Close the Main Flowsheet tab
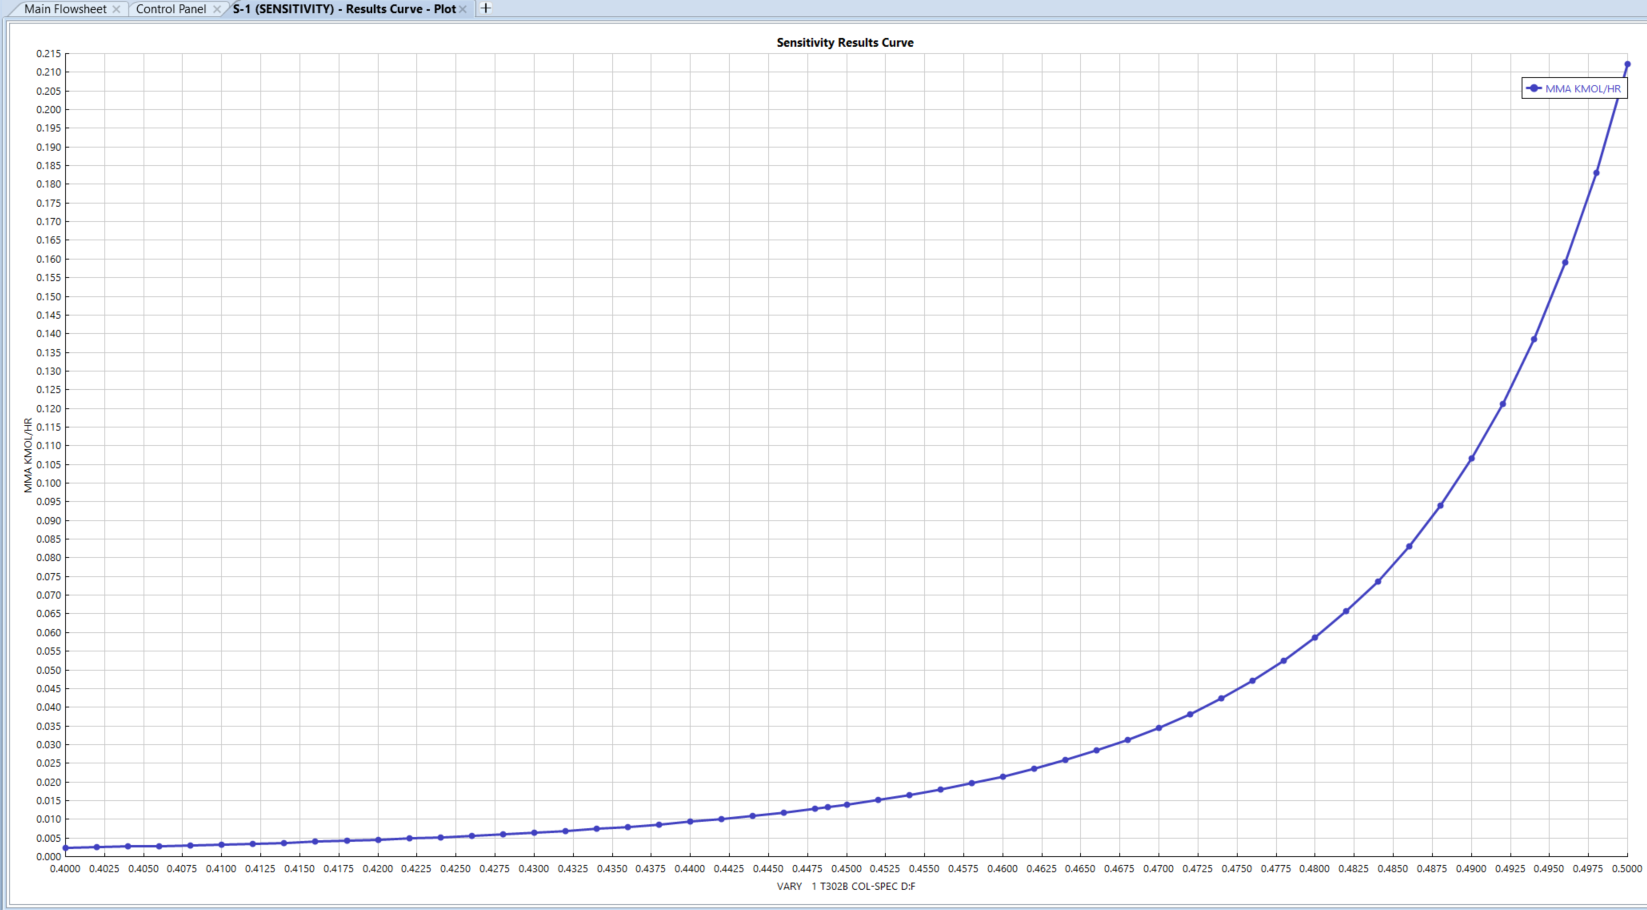Screen dimensions: 1647x910 (x=116, y=9)
